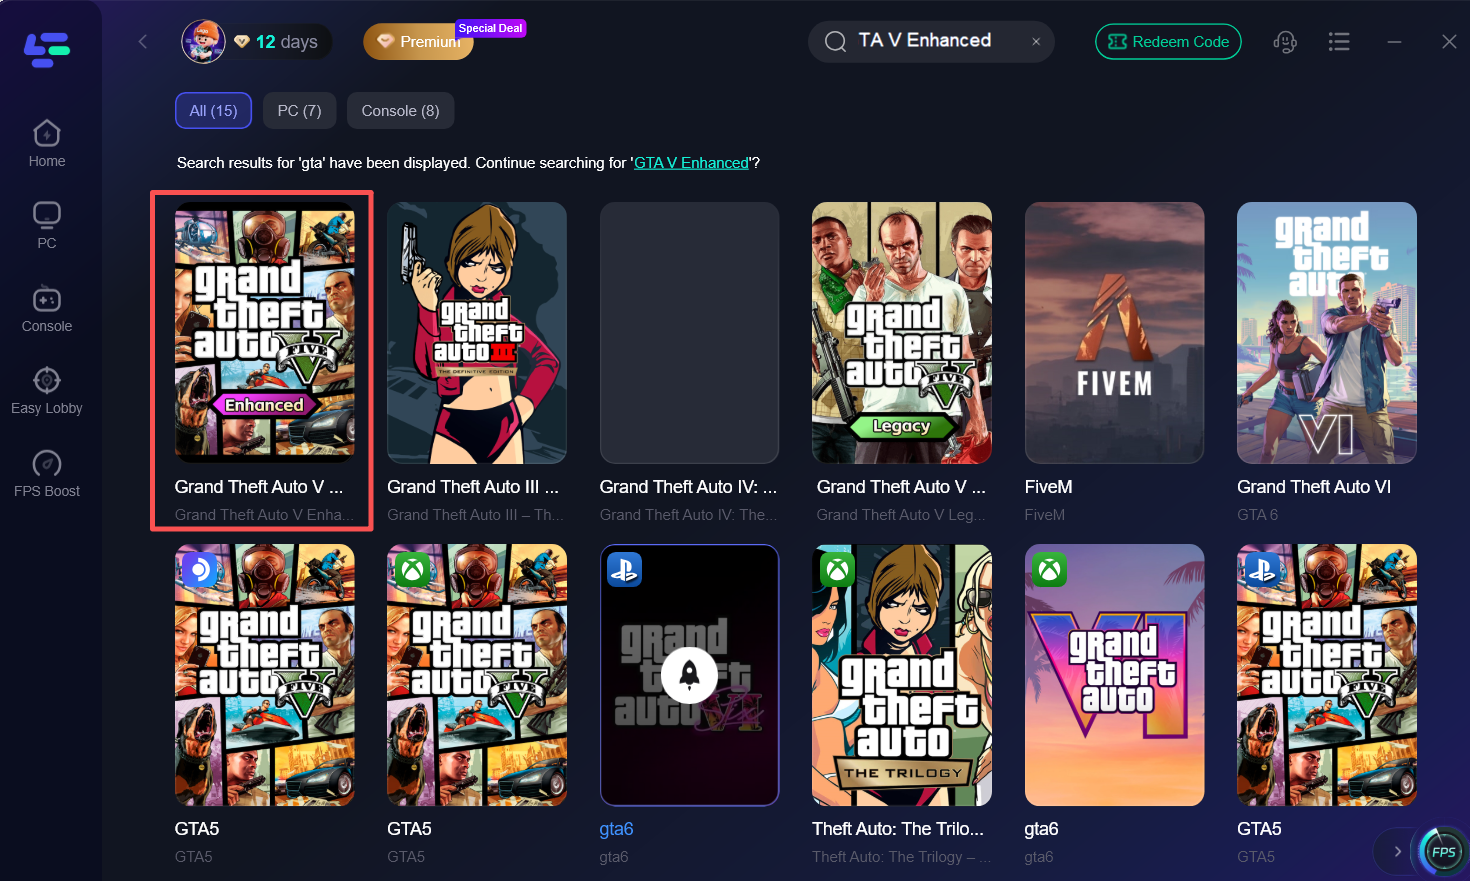Image resolution: width=1470 pixels, height=881 pixels.
Task: Expand the floating panel arrow
Action: tap(1397, 852)
